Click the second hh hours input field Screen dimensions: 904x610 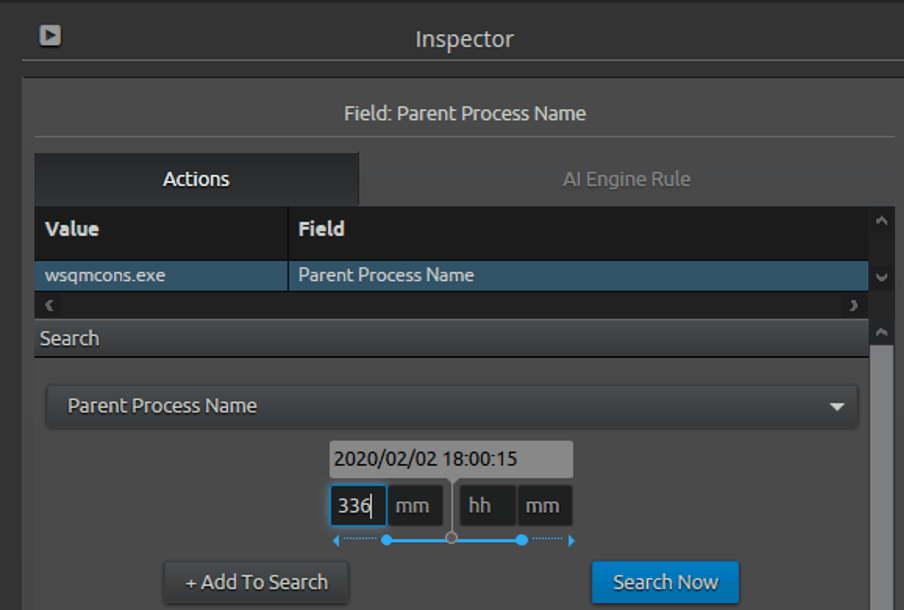pos(486,506)
